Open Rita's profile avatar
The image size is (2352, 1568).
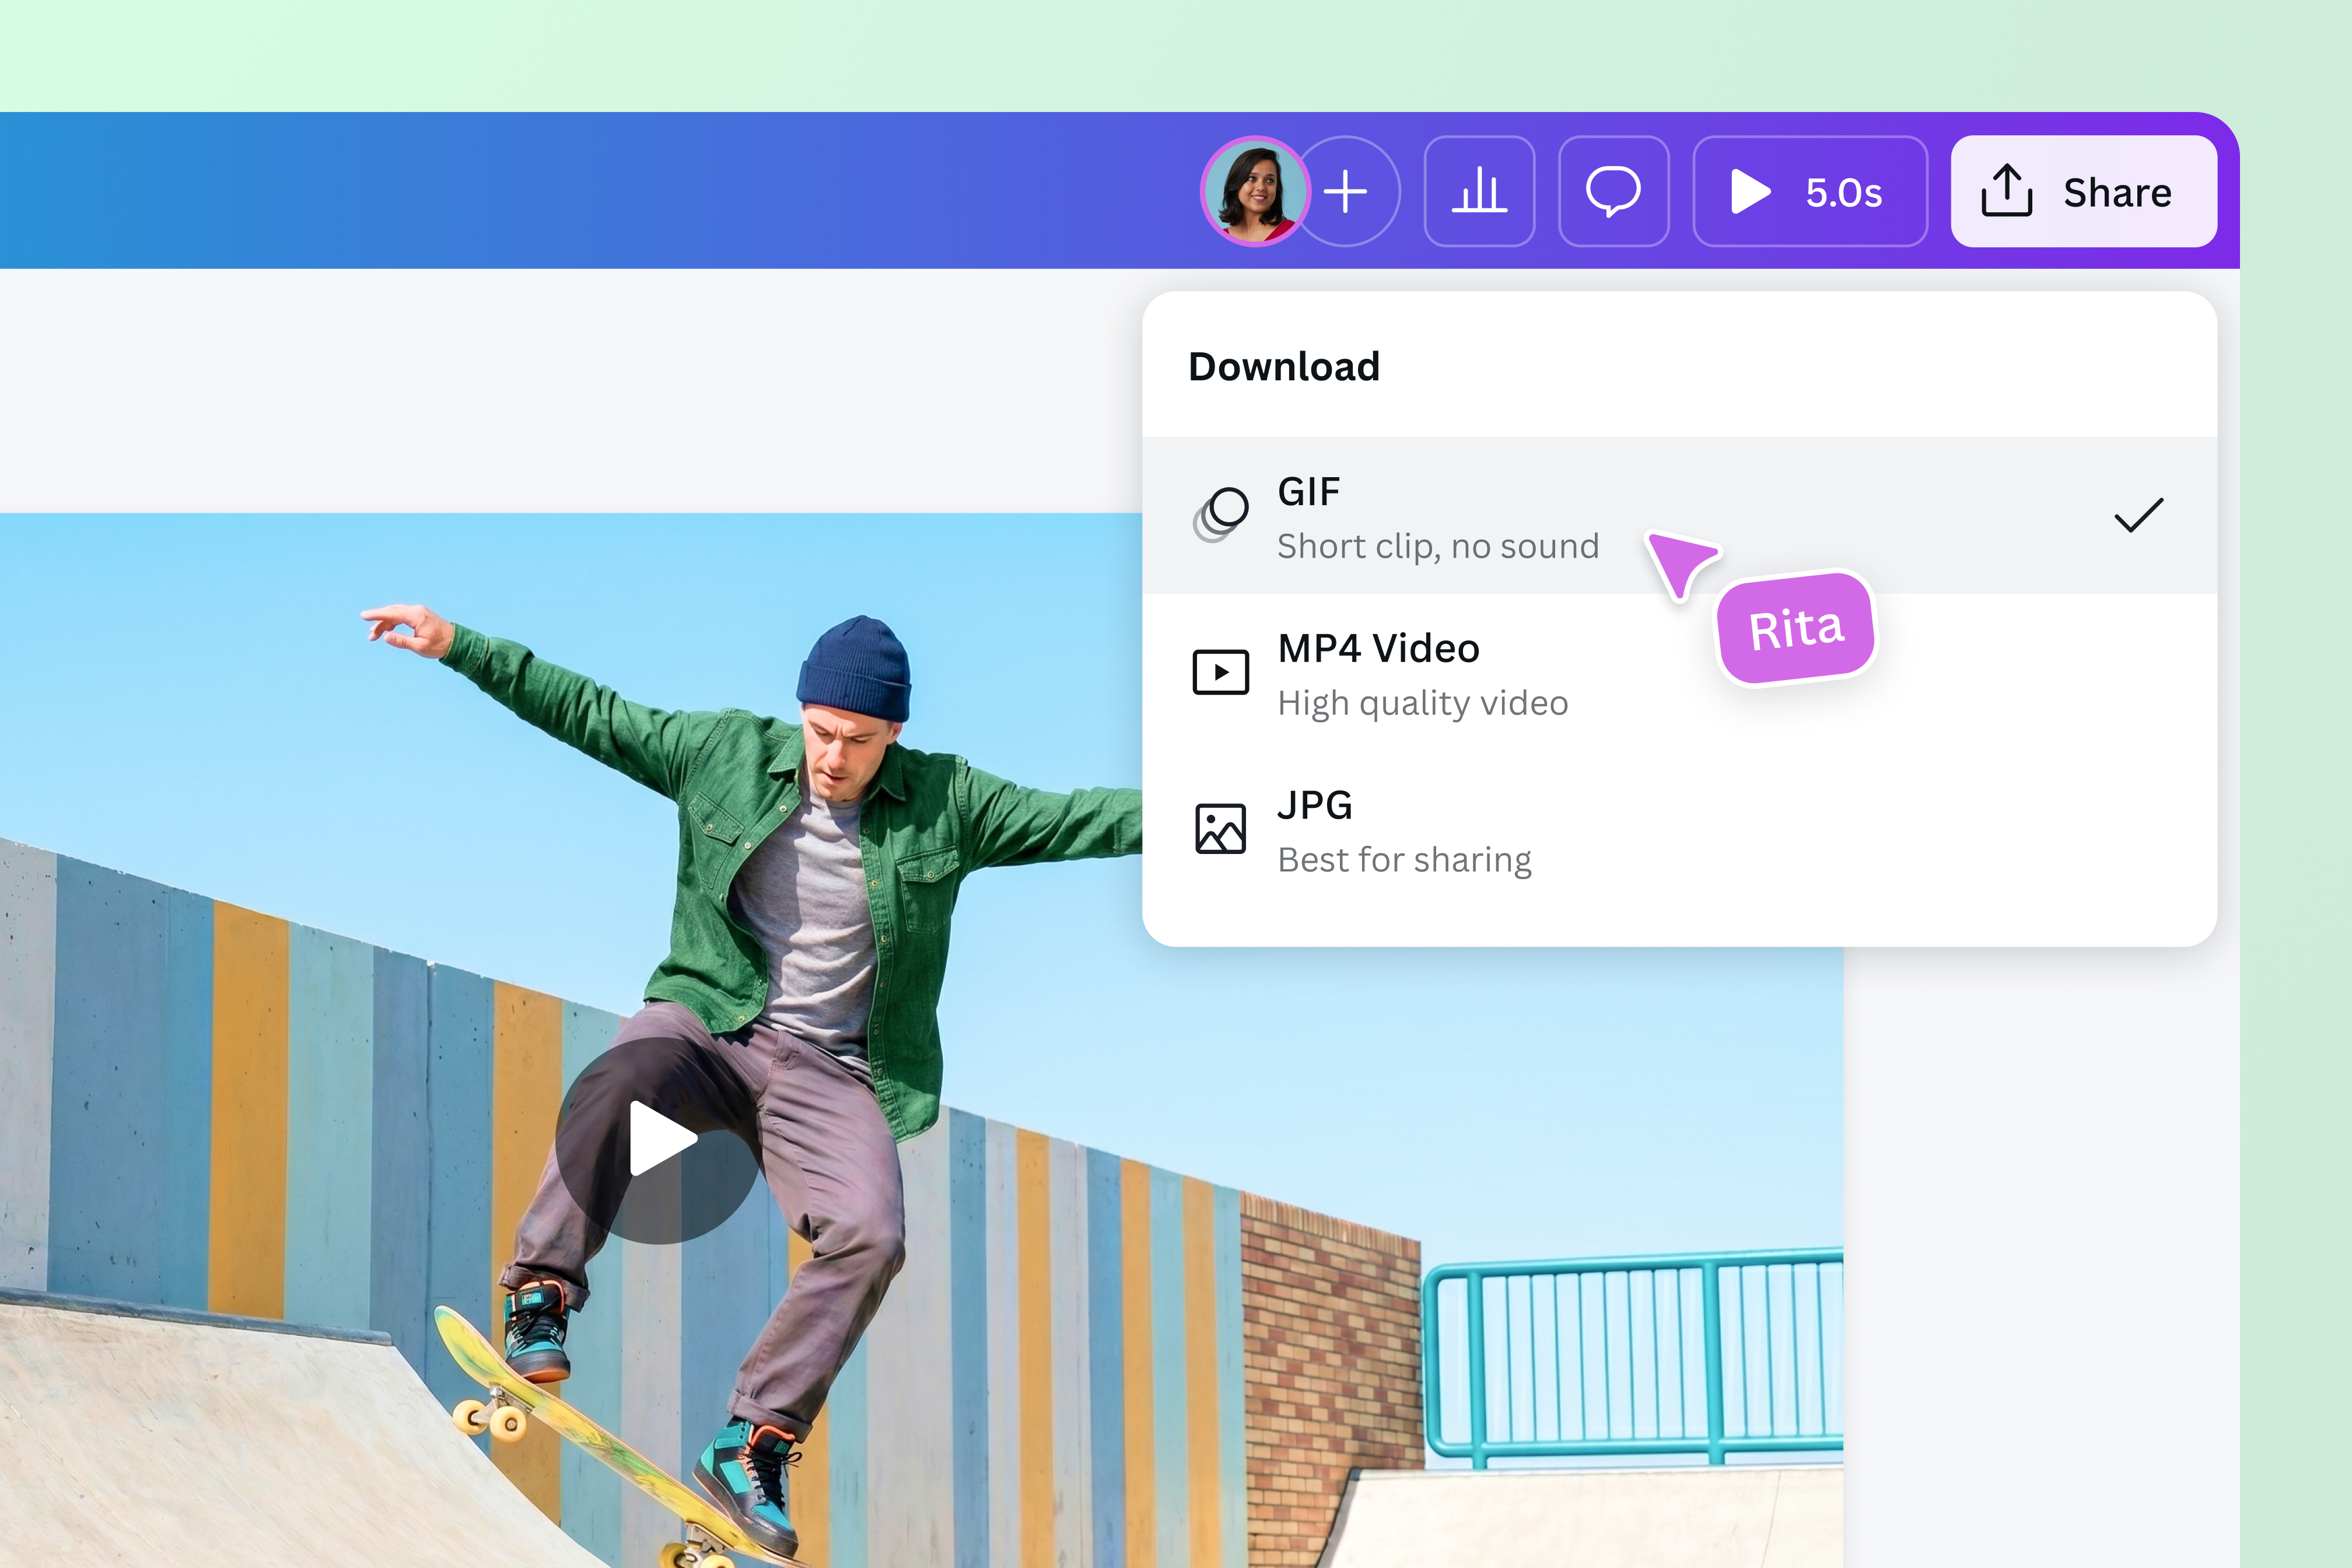[x=1255, y=191]
